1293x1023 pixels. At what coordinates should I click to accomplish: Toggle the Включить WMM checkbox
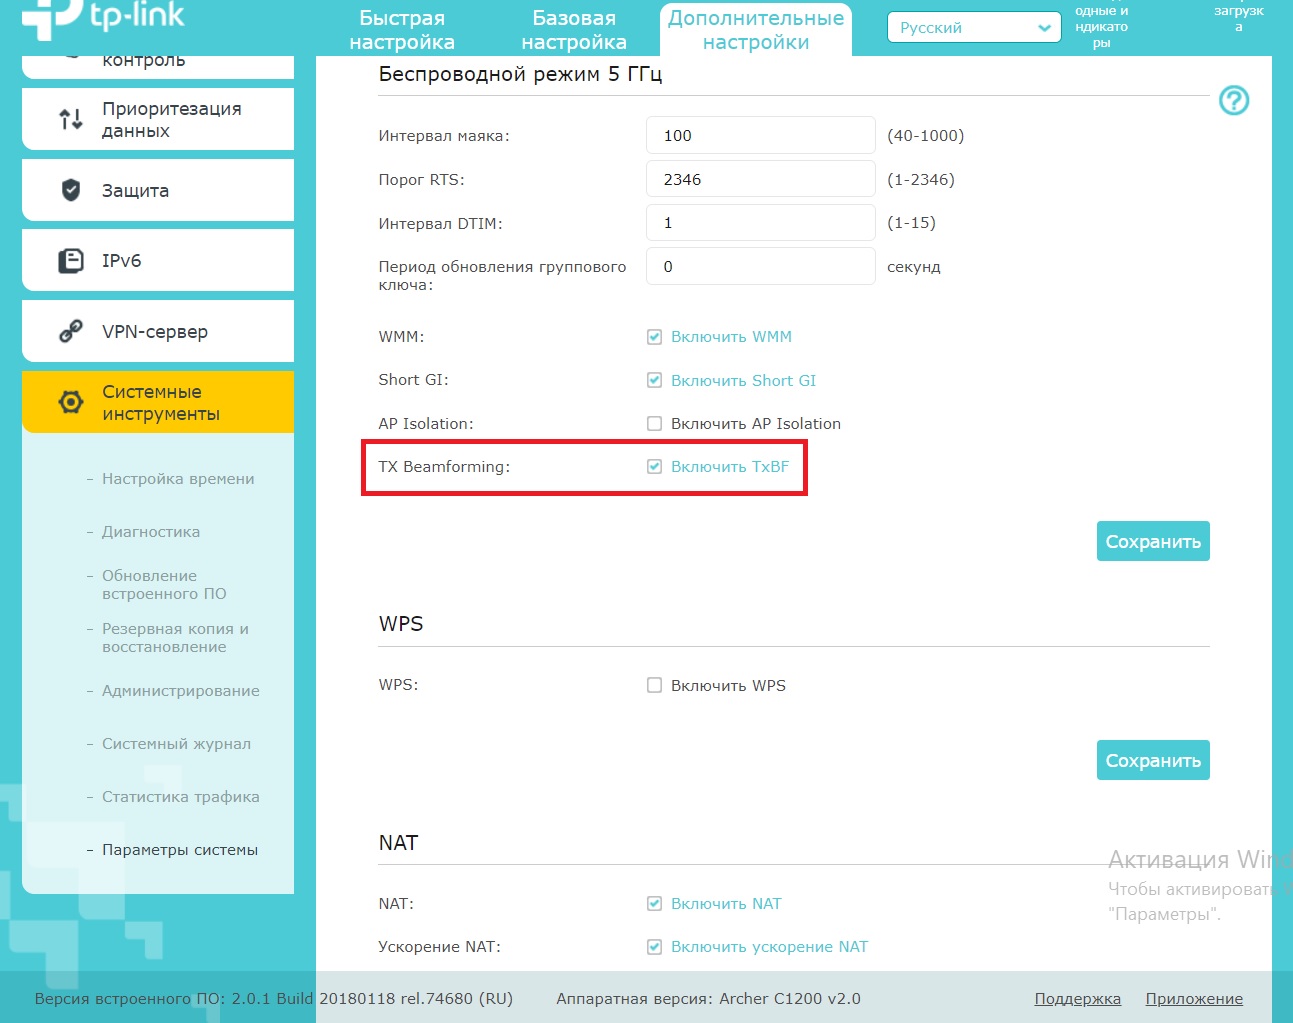point(654,337)
